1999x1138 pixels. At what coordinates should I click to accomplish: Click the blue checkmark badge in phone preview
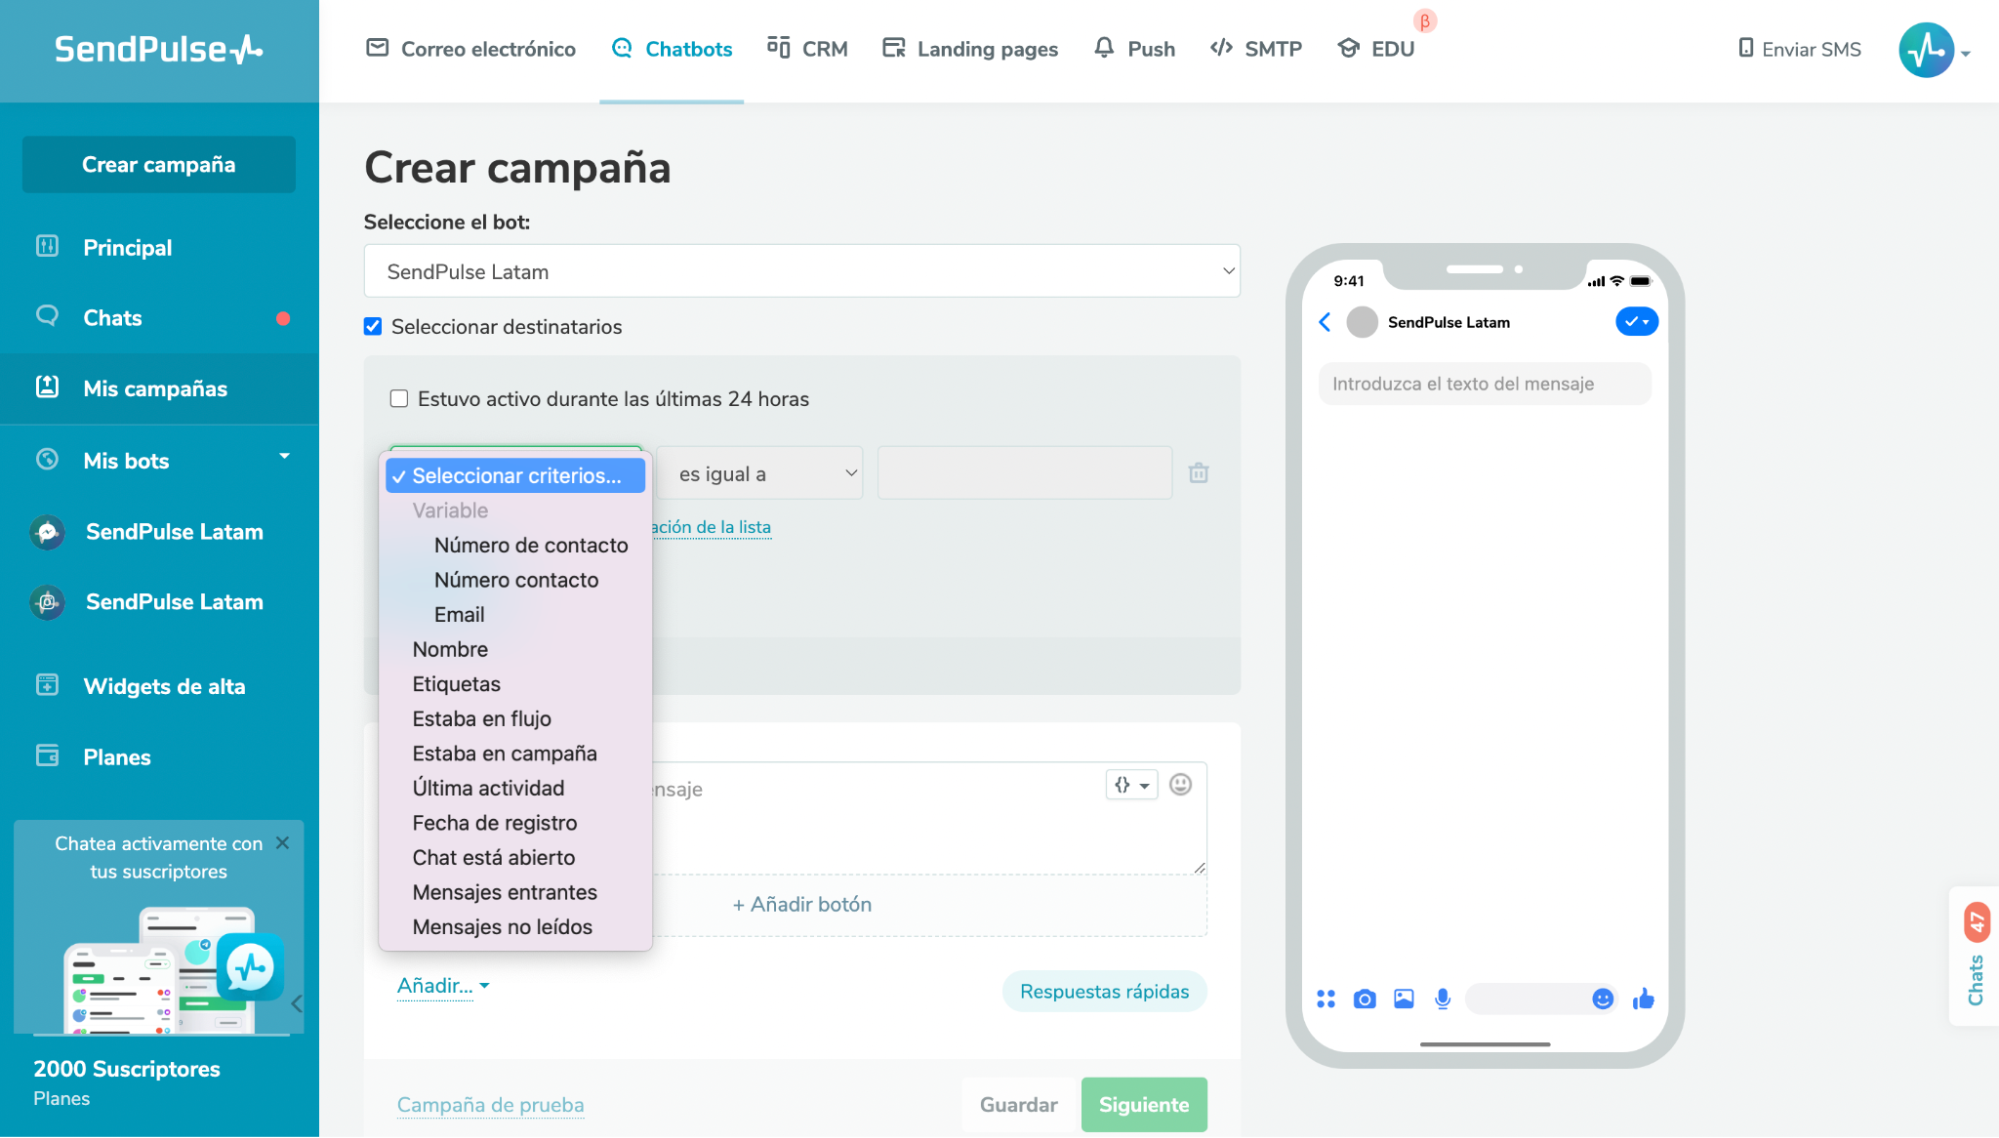pyautogui.click(x=1636, y=322)
